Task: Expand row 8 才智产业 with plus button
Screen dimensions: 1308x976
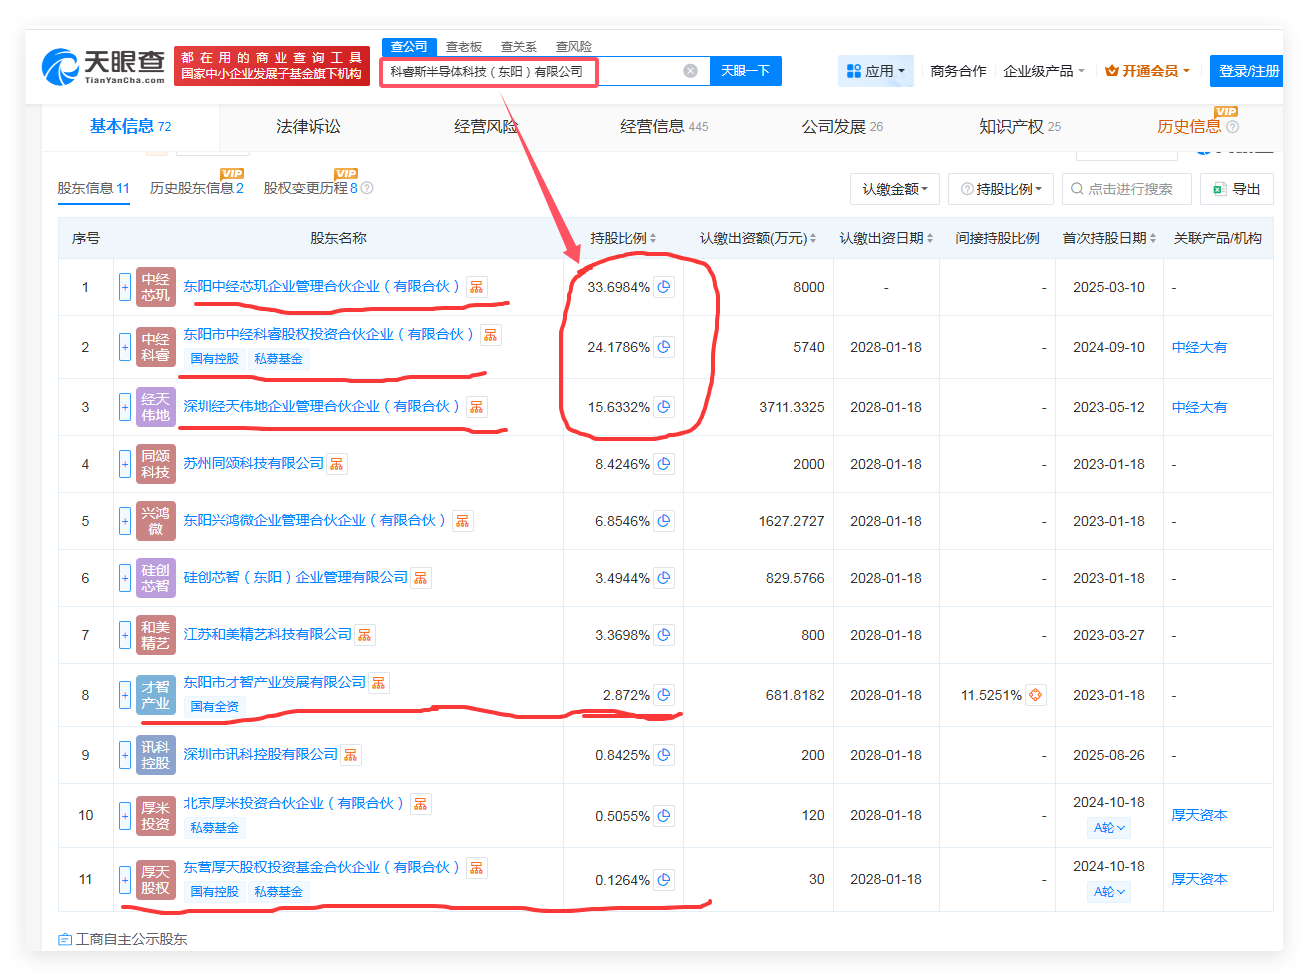Action: click(125, 696)
